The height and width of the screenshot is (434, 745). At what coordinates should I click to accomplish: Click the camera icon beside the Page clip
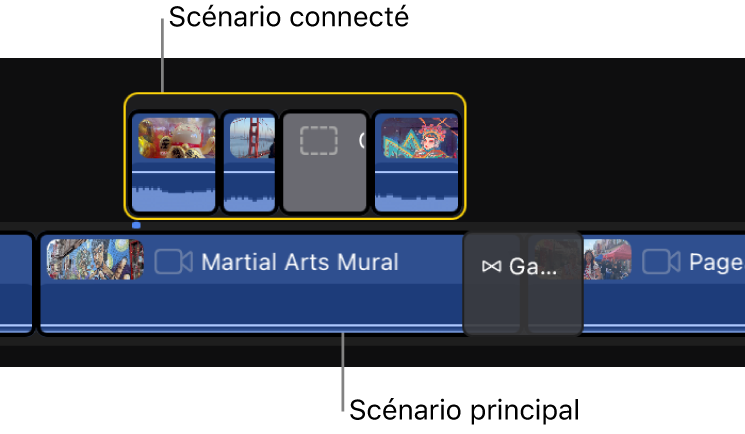661,262
